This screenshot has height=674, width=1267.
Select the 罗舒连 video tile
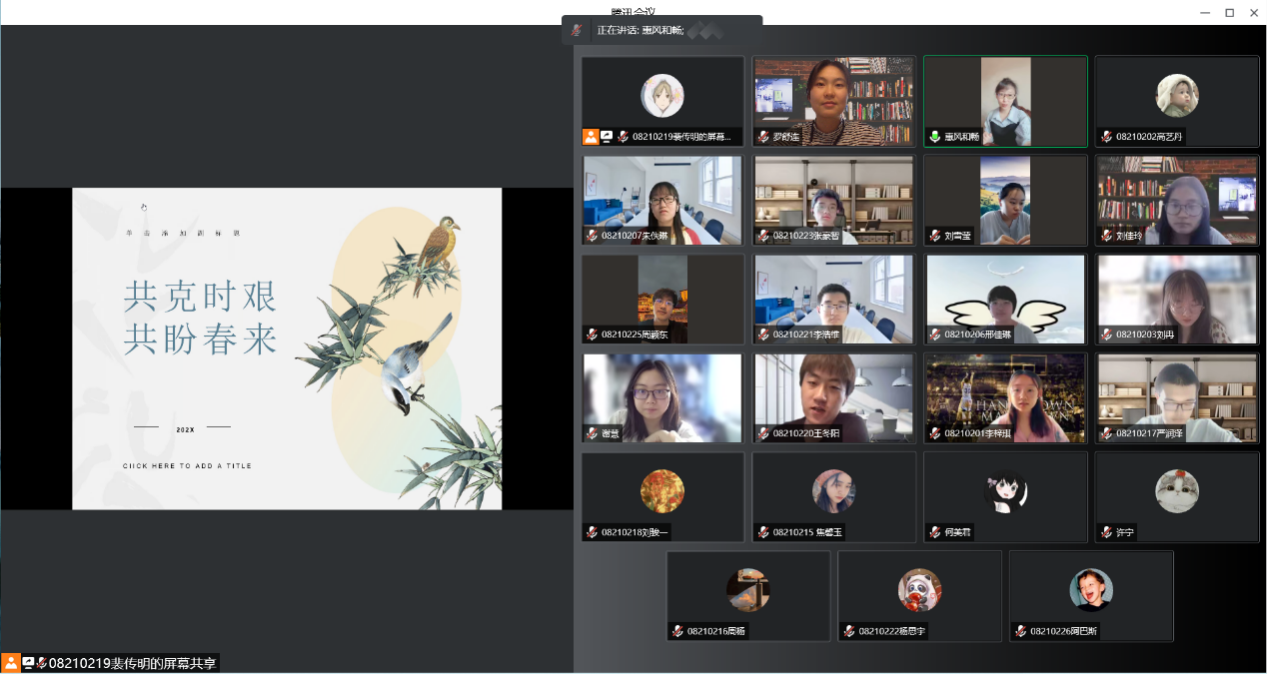pos(834,100)
